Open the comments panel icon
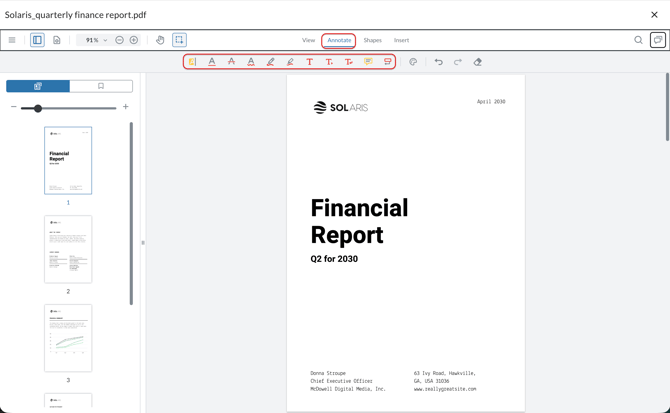670x413 pixels. pos(657,40)
